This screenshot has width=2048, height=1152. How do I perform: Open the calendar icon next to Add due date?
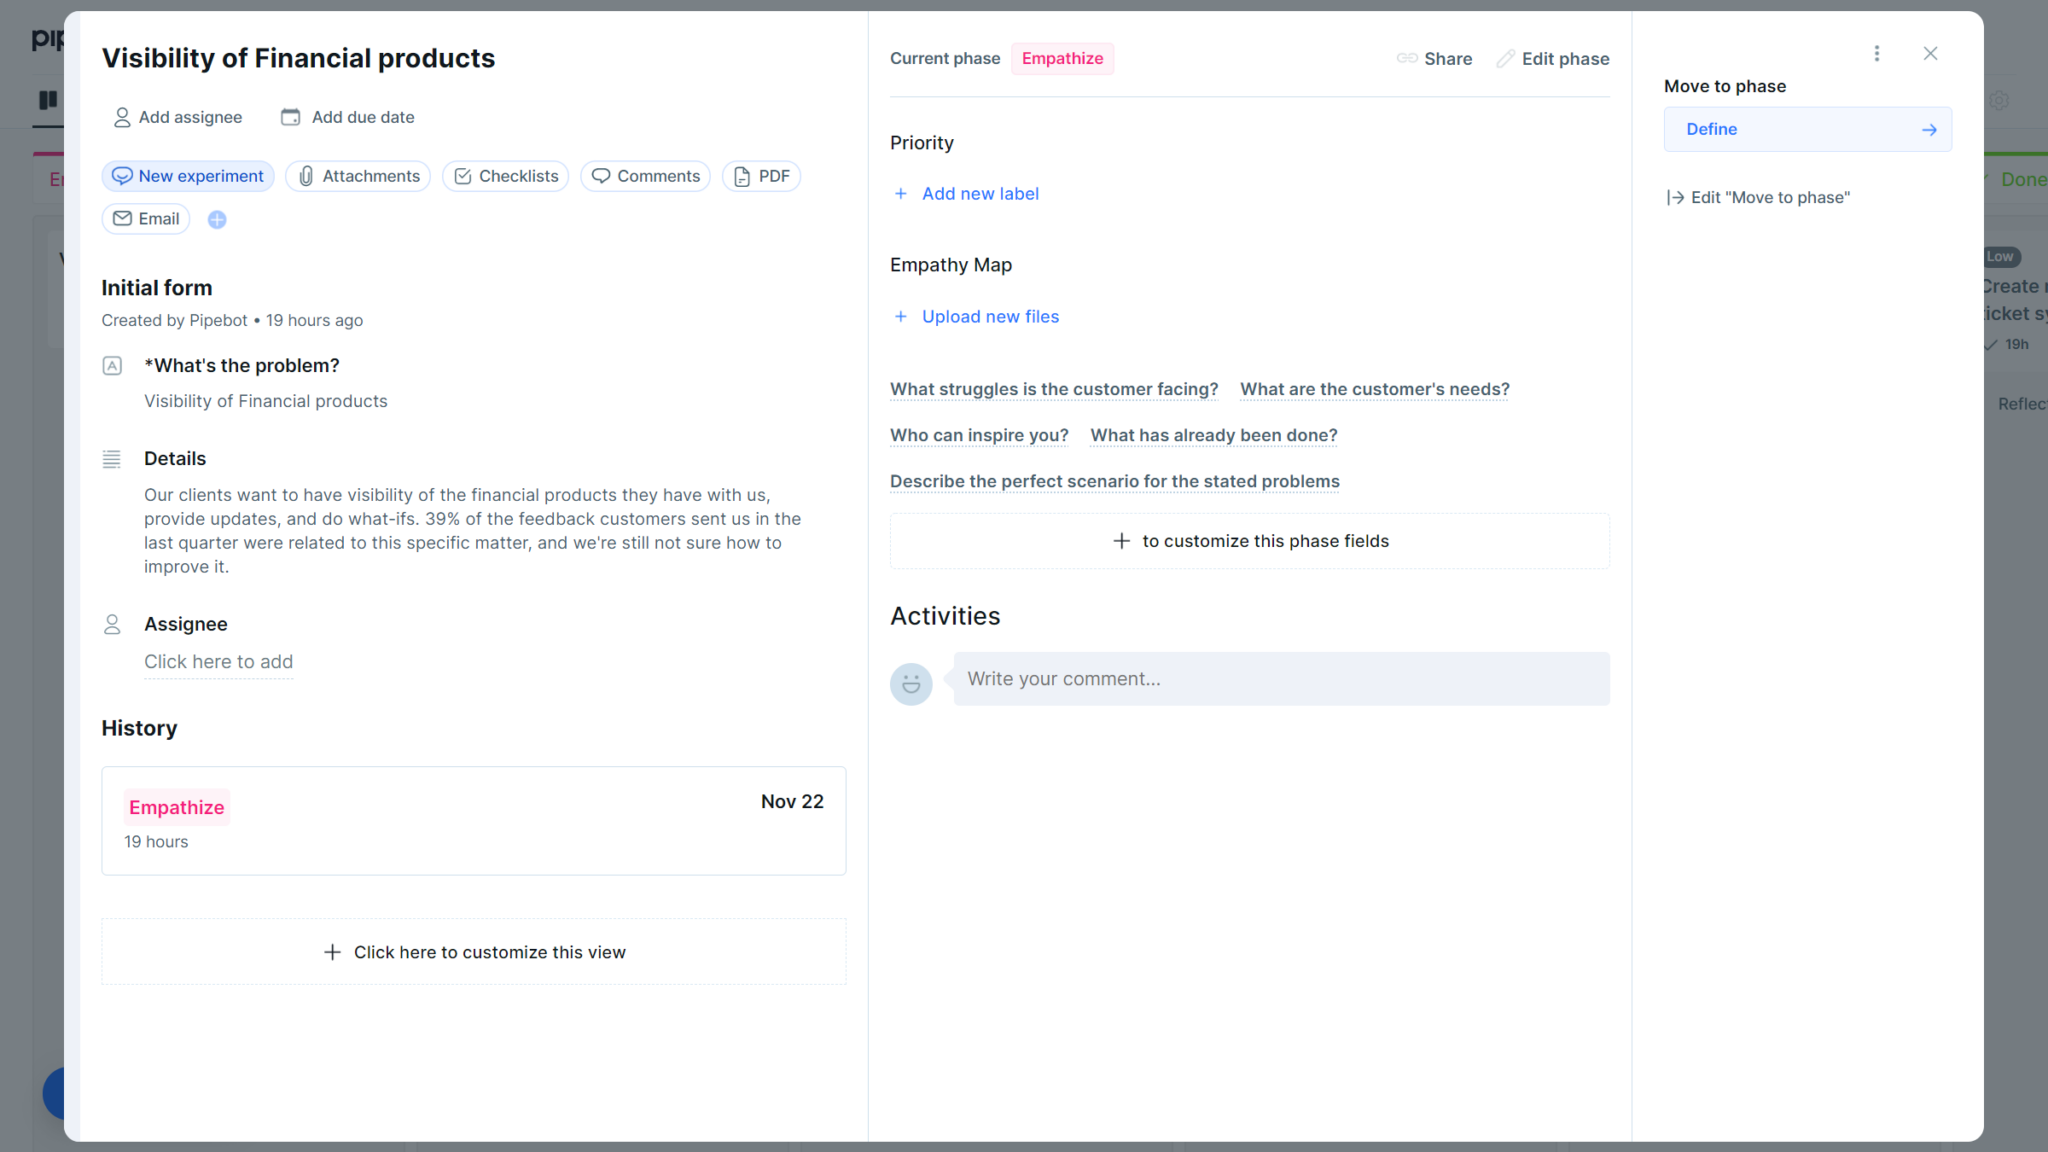click(x=290, y=117)
